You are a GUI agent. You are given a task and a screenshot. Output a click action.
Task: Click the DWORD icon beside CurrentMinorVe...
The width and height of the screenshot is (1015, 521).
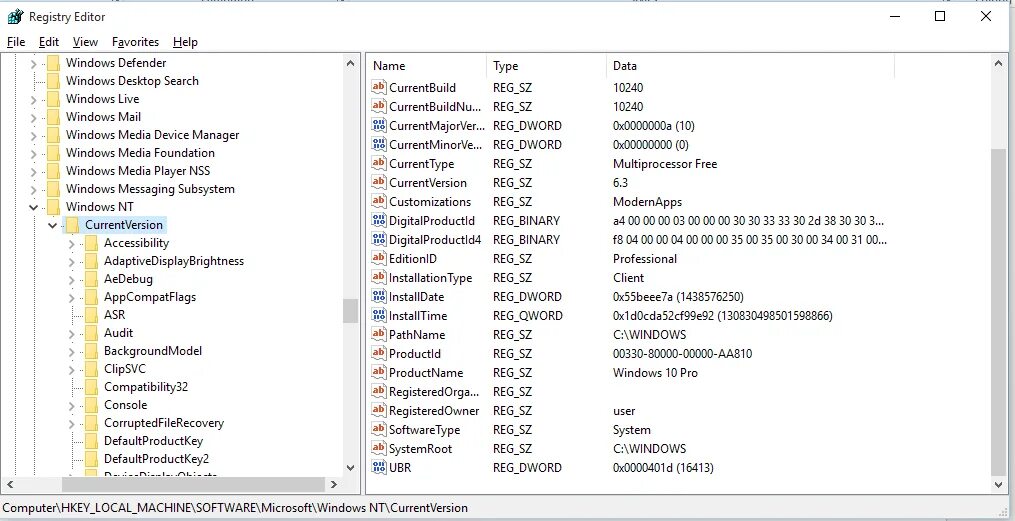tap(379, 144)
